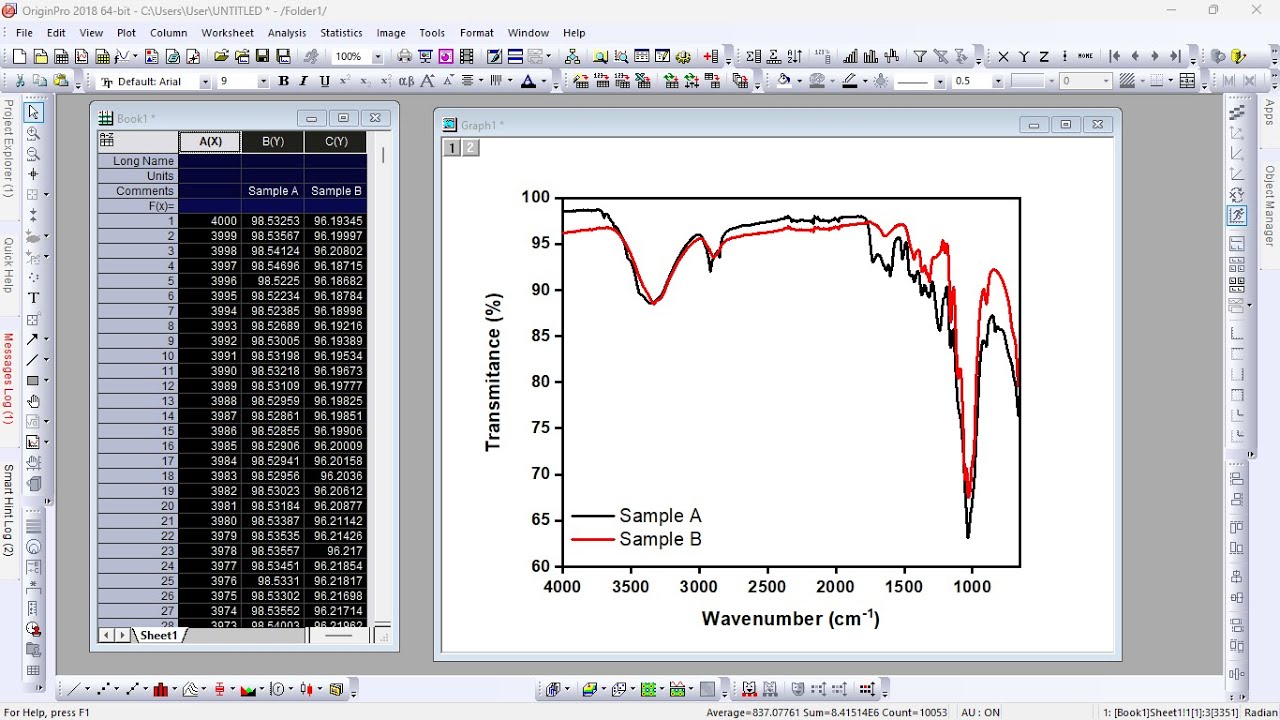Click the Add Filter funnel icon
The width and height of the screenshot is (1280, 720).
920,57
